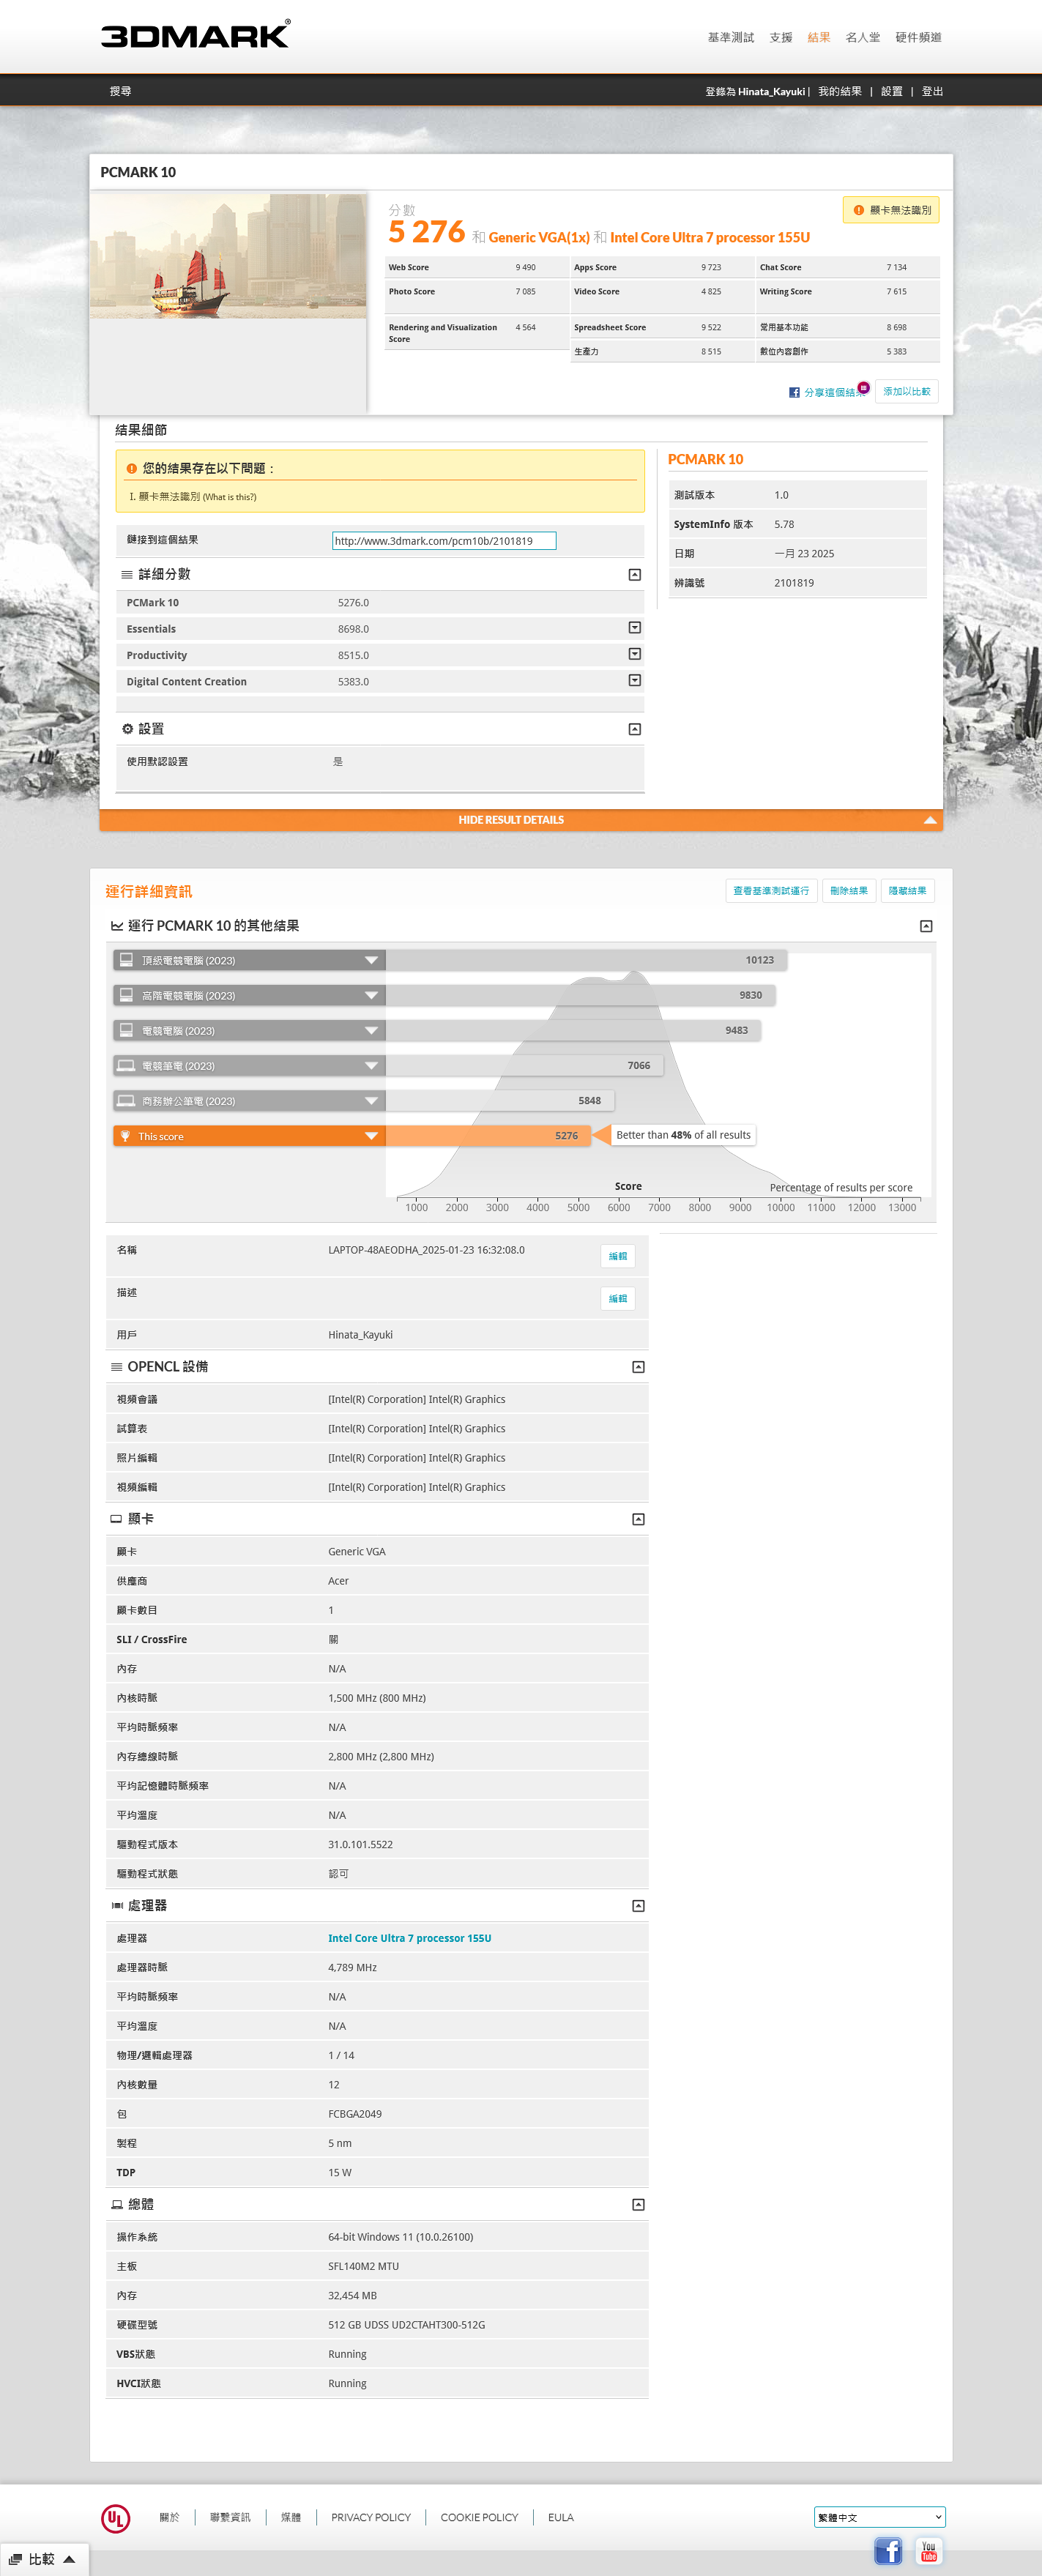Collapse the 設置 section
This screenshot has width=1042, height=2576.
[x=634, y=729]
